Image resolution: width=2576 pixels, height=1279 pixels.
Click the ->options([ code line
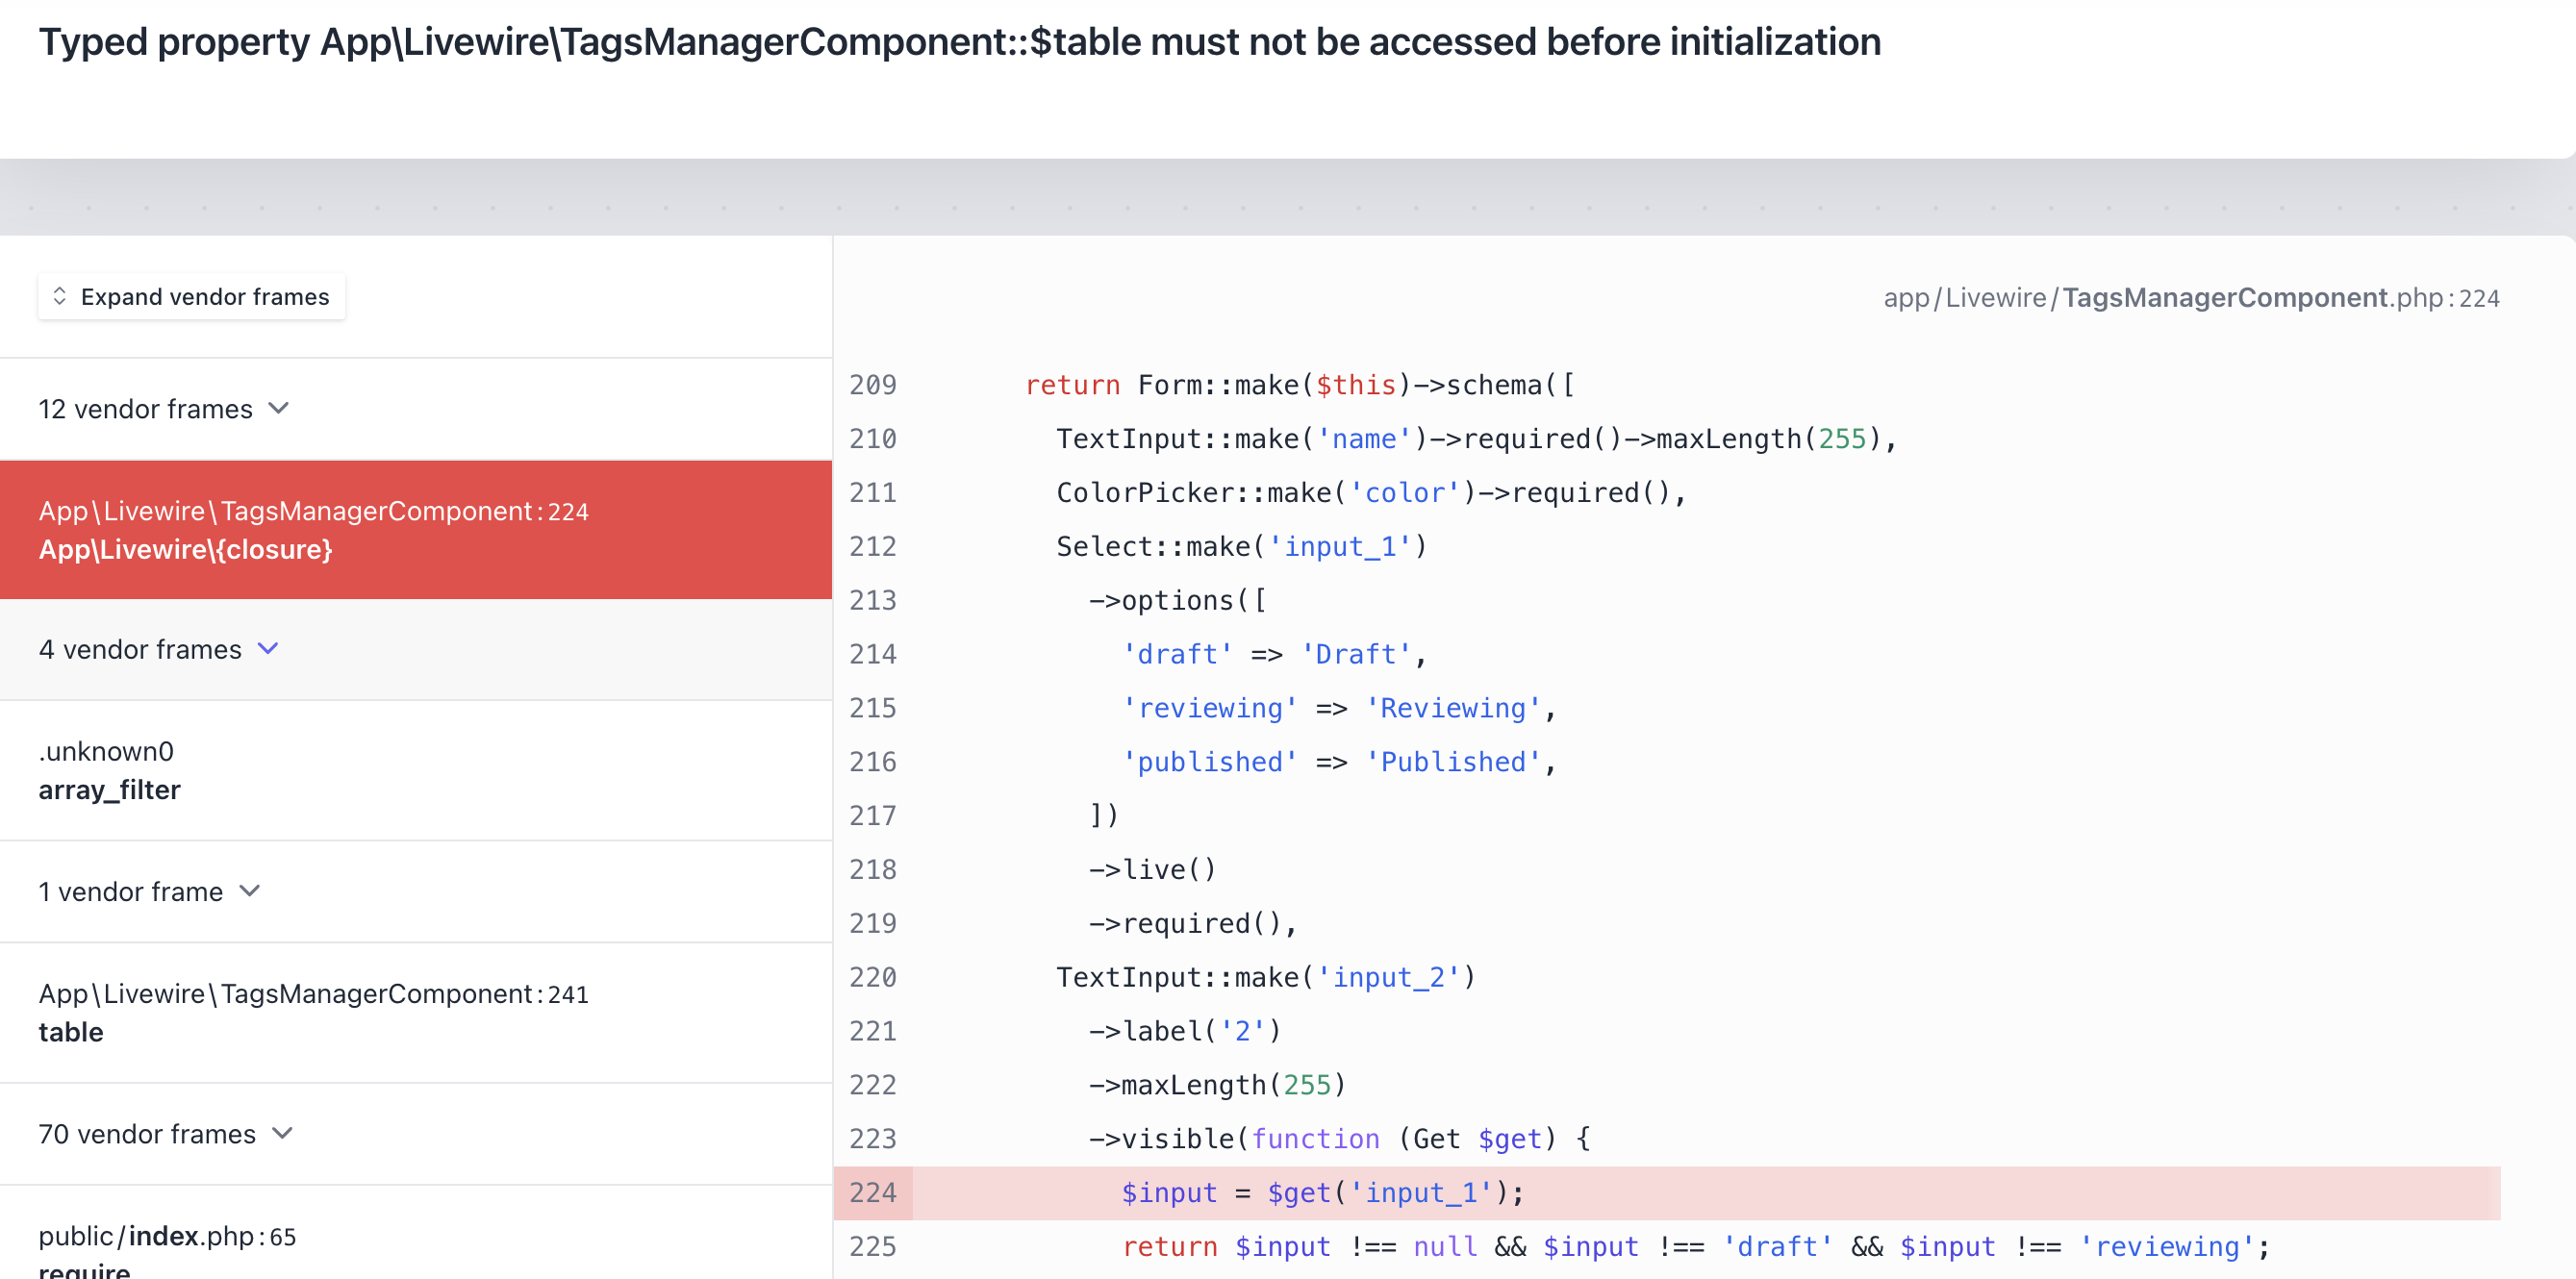click(1177, 601)
